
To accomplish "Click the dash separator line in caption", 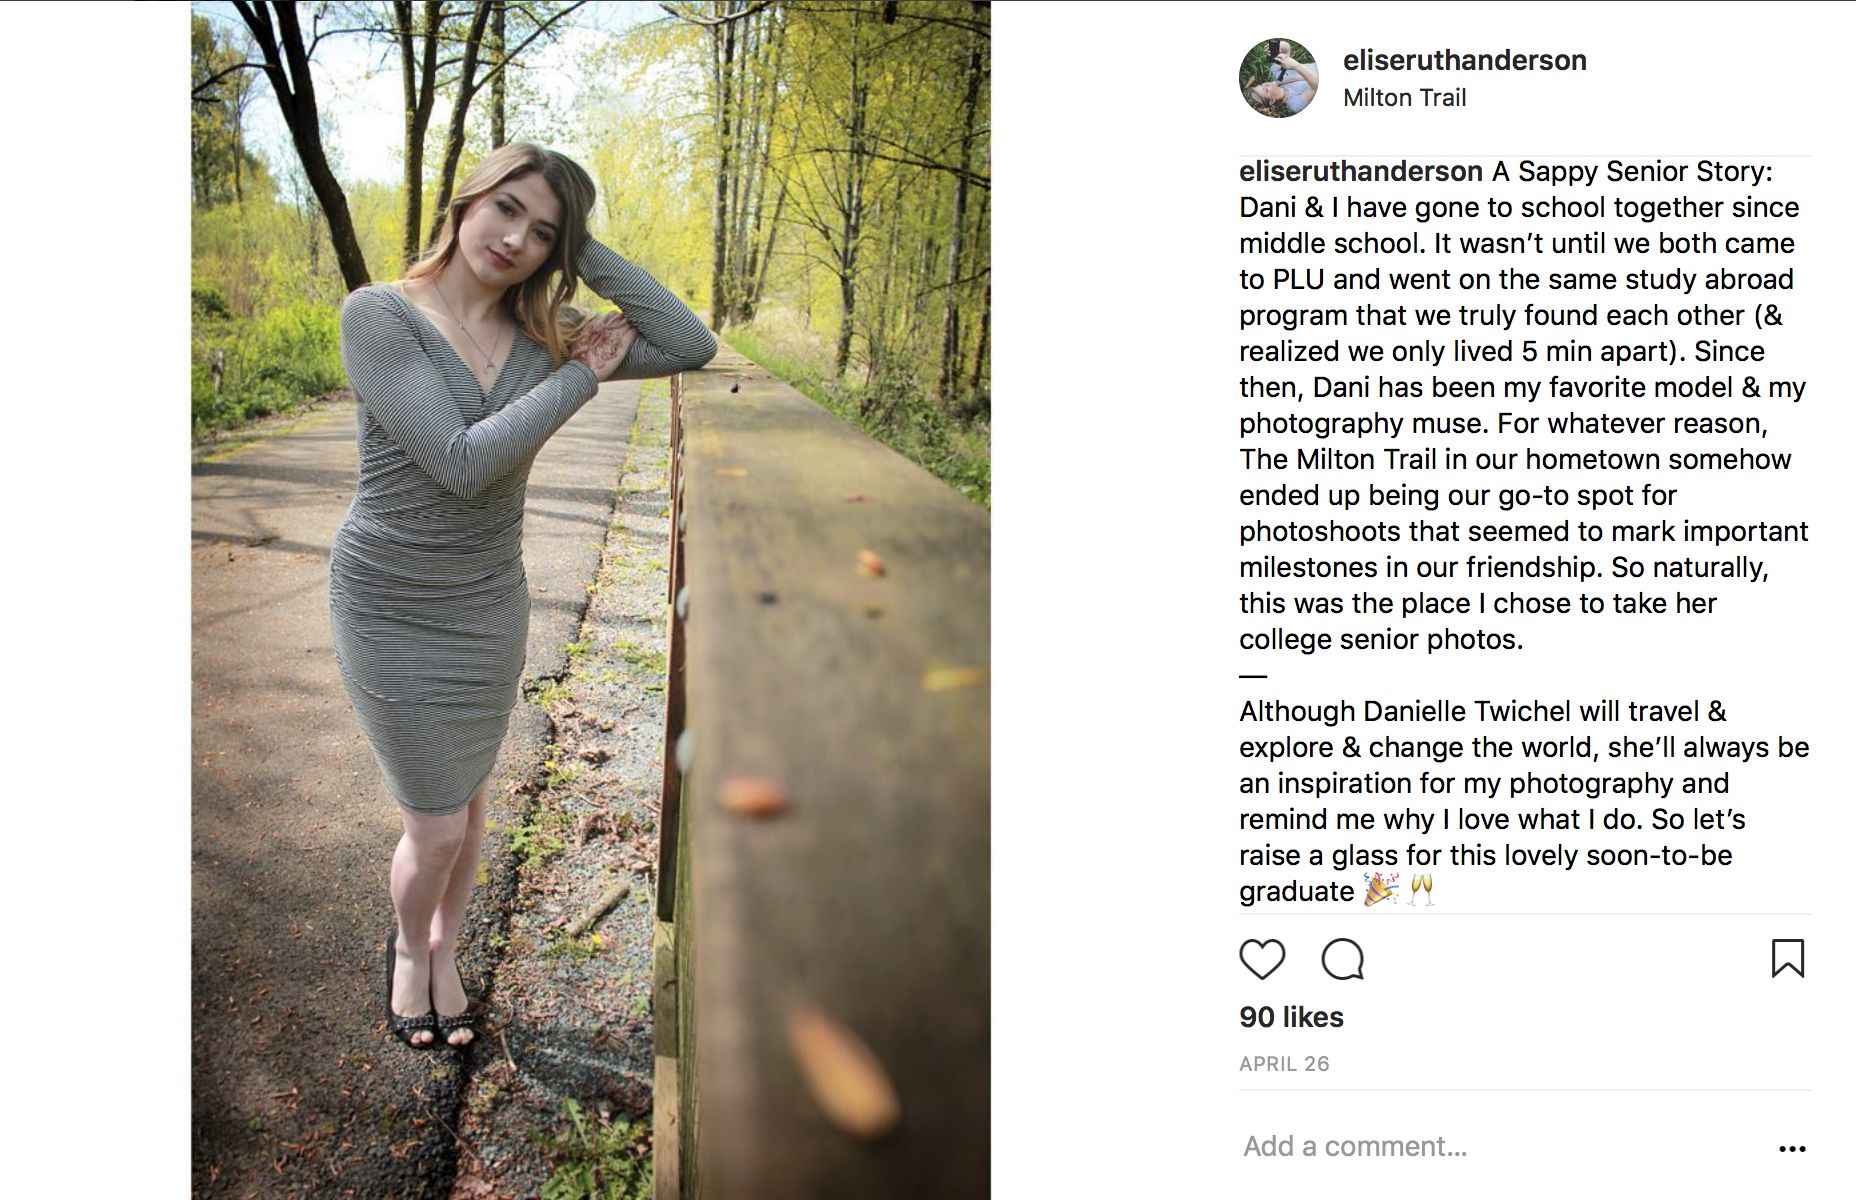I will coord(1253,676).
